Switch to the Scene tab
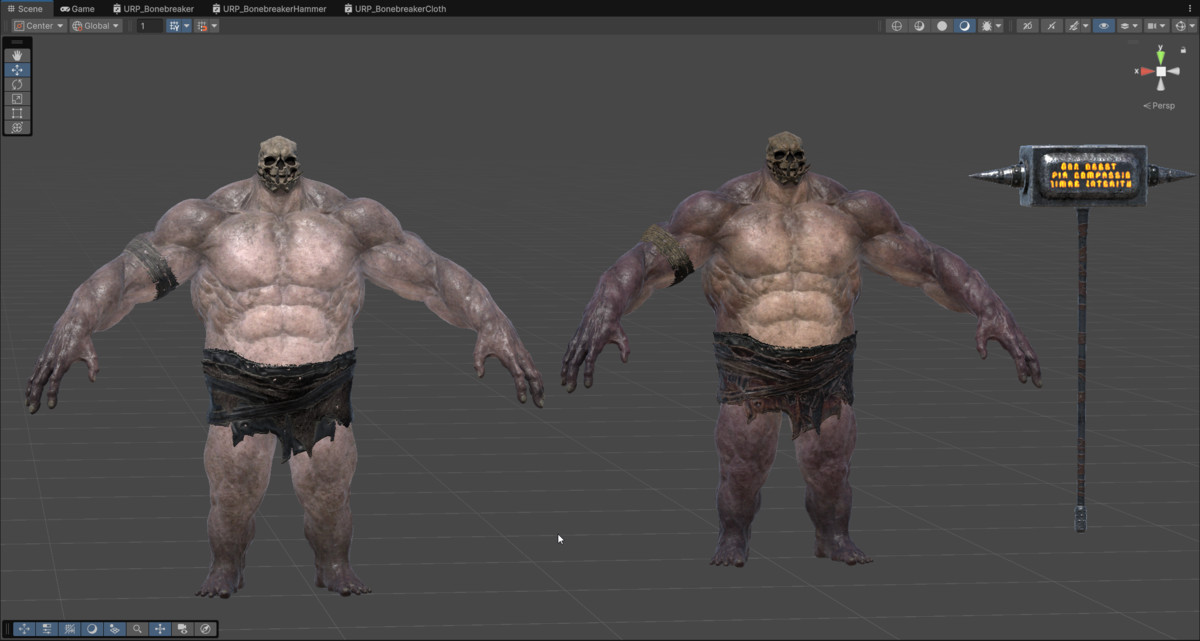The image size is (1200, 641). [x=25, y=8]
